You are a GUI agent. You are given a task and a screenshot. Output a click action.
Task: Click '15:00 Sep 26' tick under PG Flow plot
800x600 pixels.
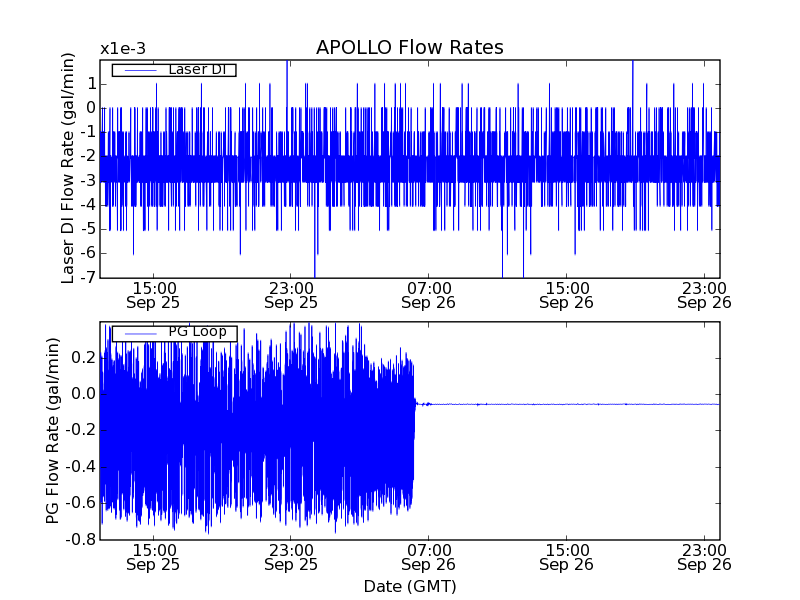point(566,557)
